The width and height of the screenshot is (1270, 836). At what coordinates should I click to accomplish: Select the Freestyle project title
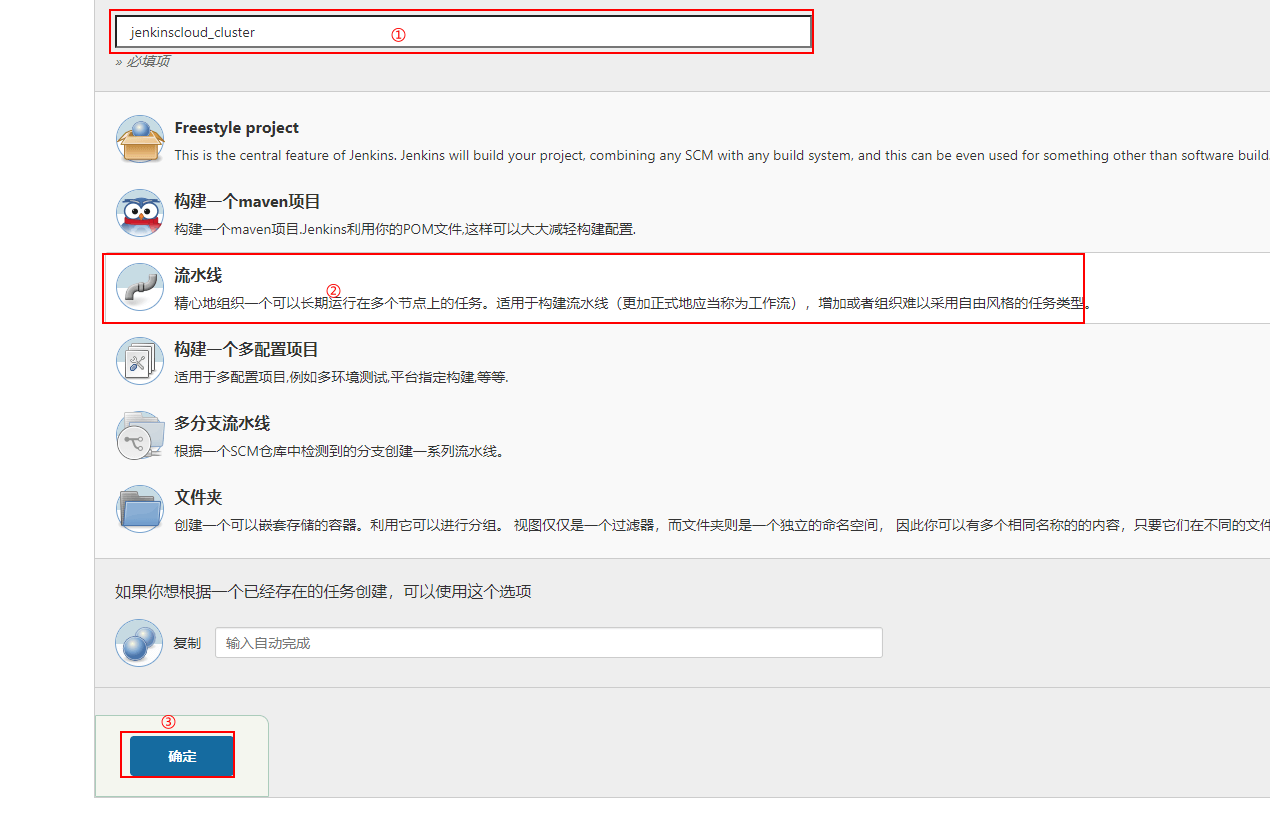pyautogui.click(x=236, y=128)
